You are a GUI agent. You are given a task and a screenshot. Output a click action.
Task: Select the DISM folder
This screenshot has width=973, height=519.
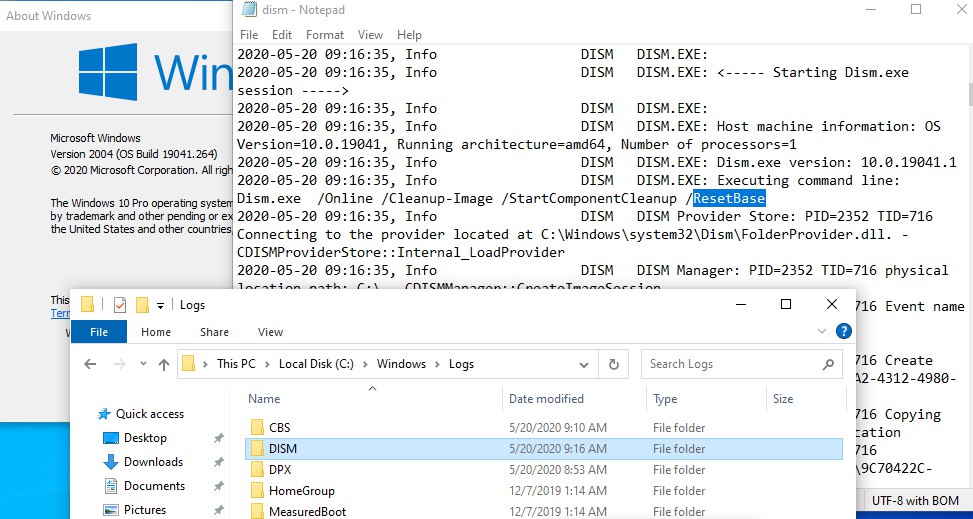pyautogui.click(x=544, y=449)
